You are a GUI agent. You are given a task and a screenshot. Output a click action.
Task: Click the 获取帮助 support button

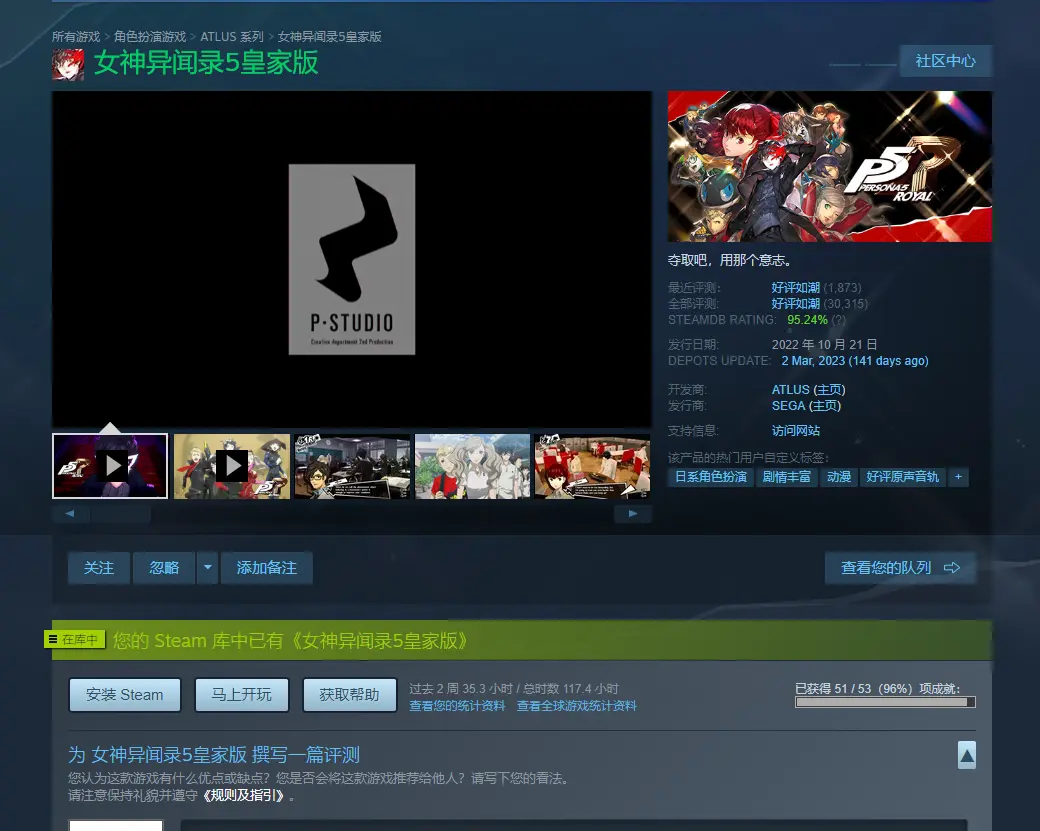(x=350, y=694)
